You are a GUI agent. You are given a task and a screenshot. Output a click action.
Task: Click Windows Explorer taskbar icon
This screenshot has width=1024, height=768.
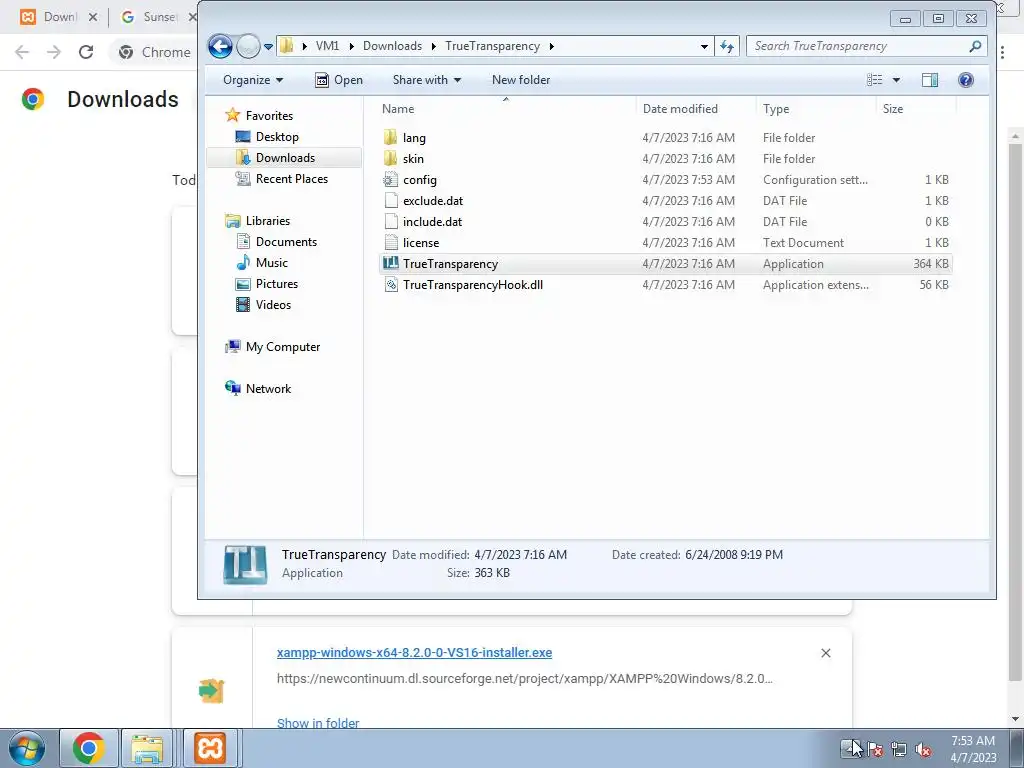point(148,748)
